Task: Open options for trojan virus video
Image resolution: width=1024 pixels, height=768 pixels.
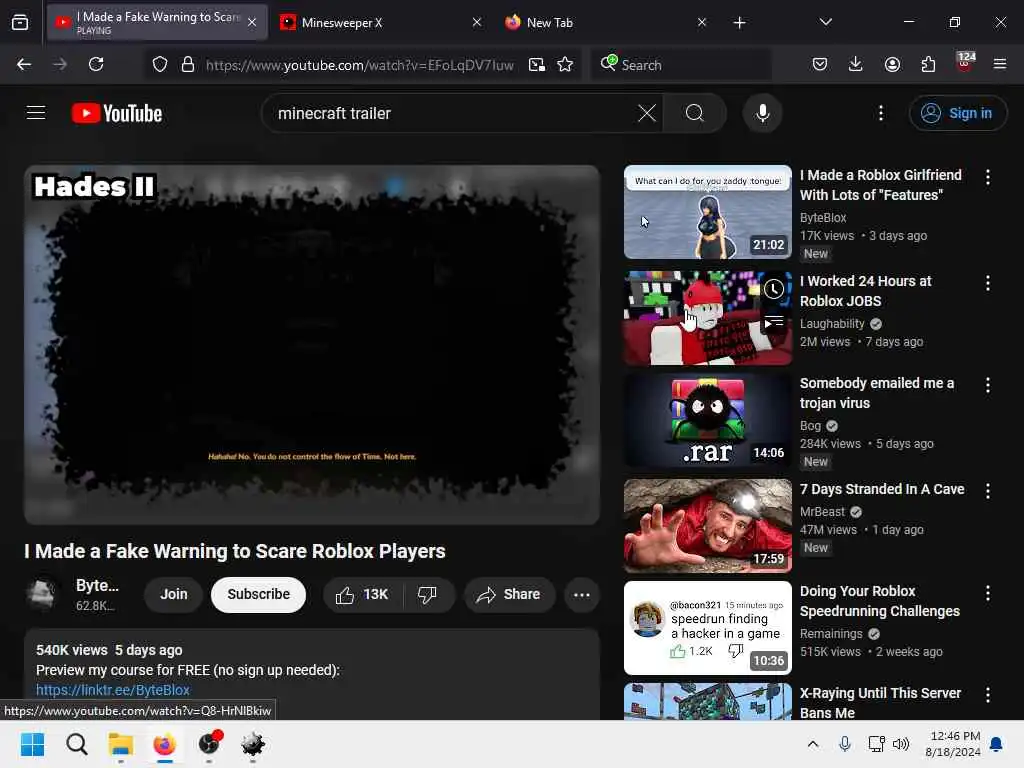Action: coord(987,385)
